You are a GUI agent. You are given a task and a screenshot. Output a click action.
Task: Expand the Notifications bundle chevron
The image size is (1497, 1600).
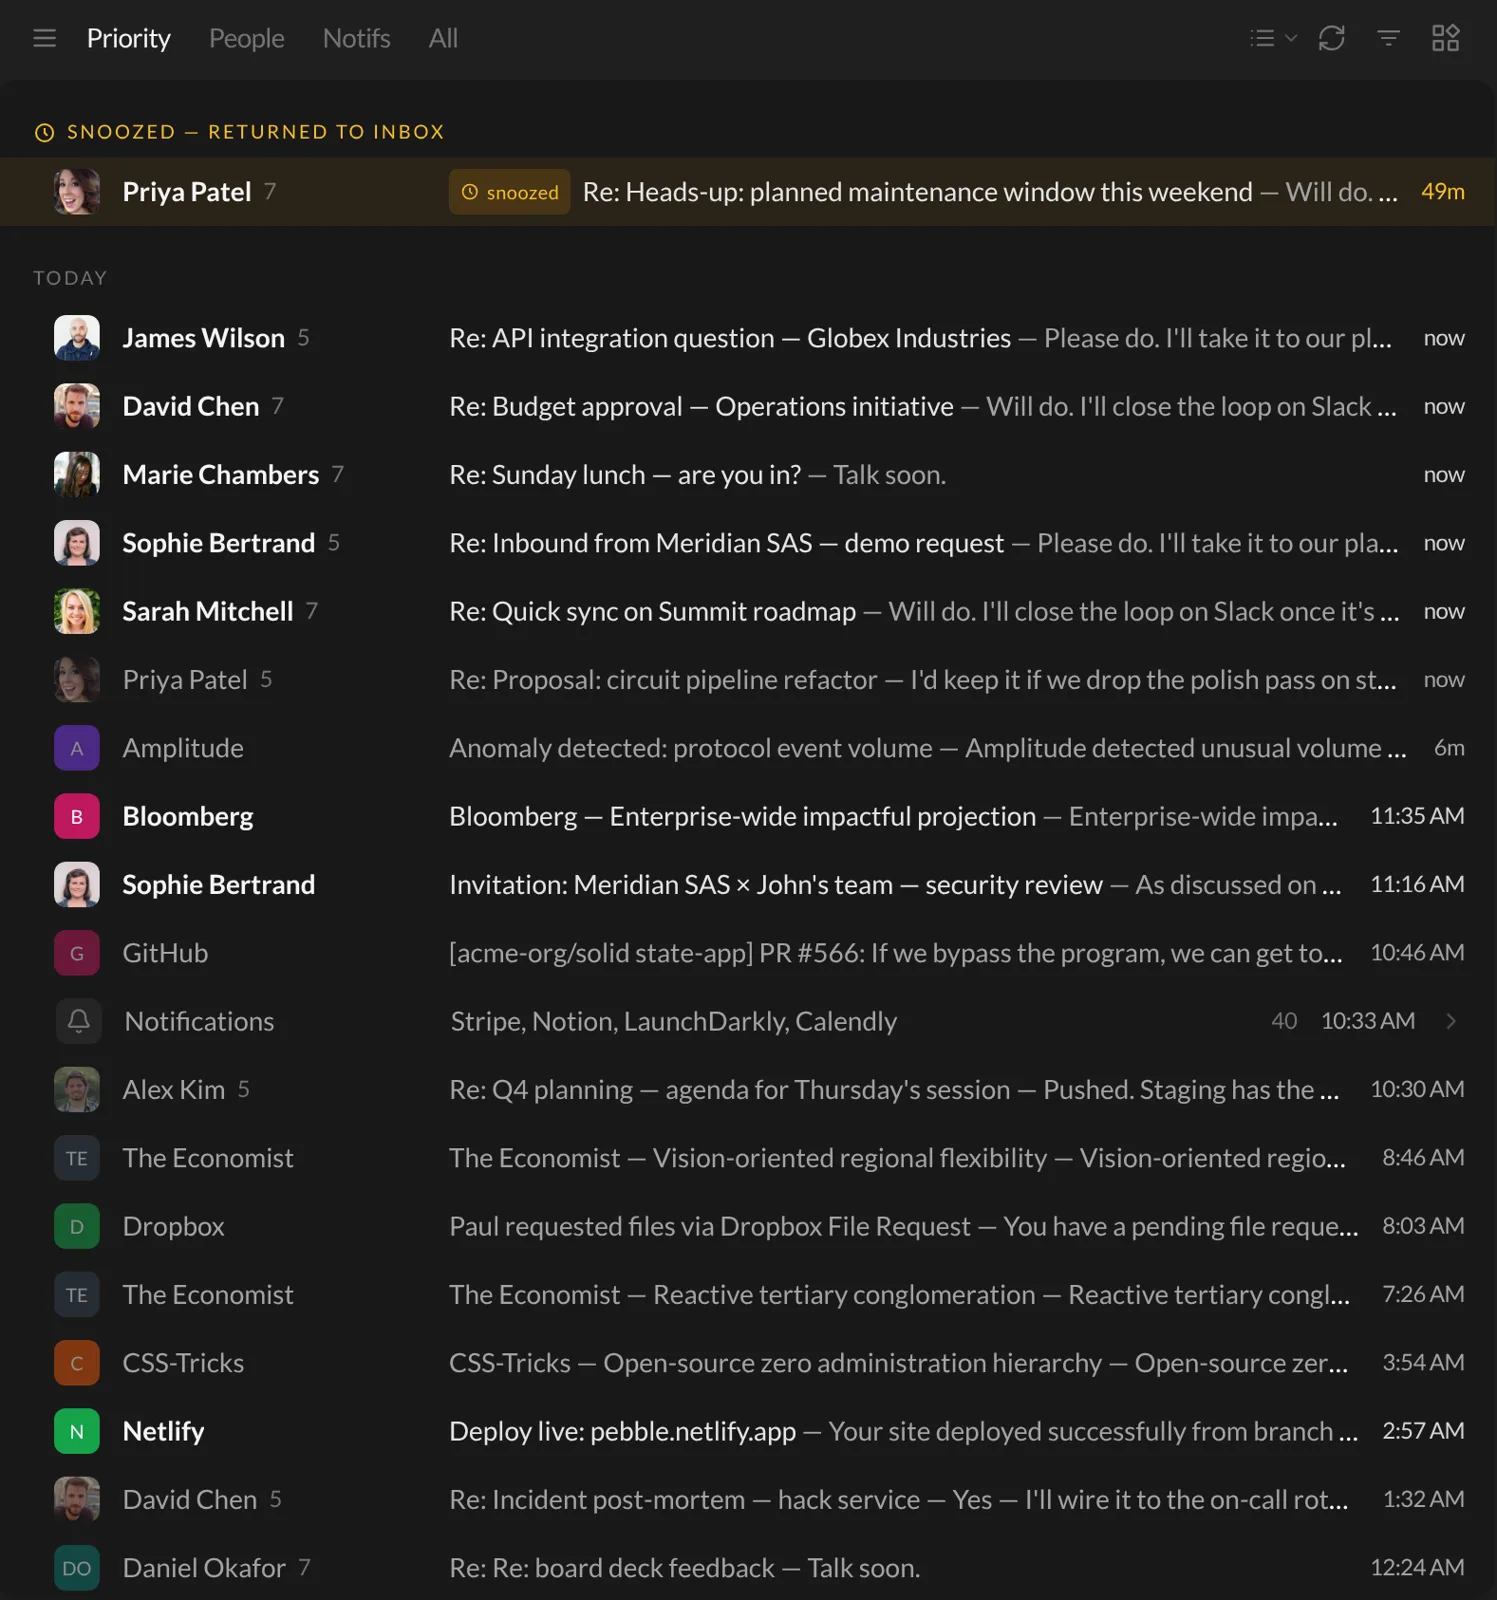[1451, 1021]
